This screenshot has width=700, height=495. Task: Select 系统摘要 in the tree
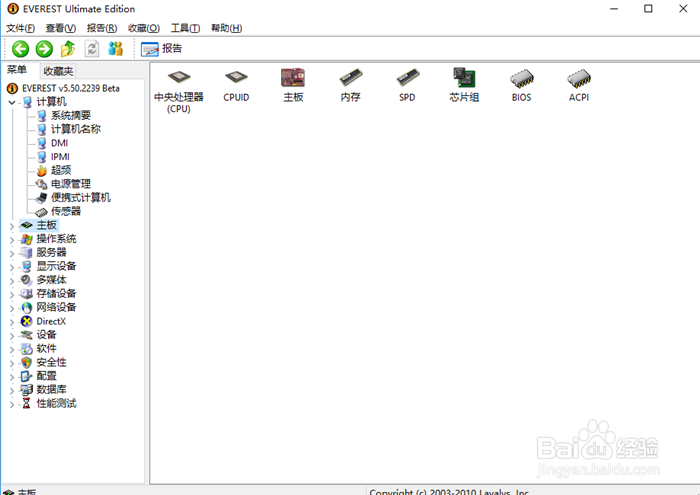[x=64, y=116]
